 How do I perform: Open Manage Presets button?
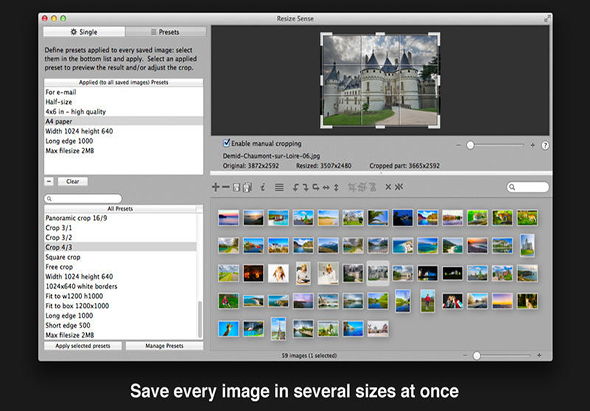pos(164,346)
